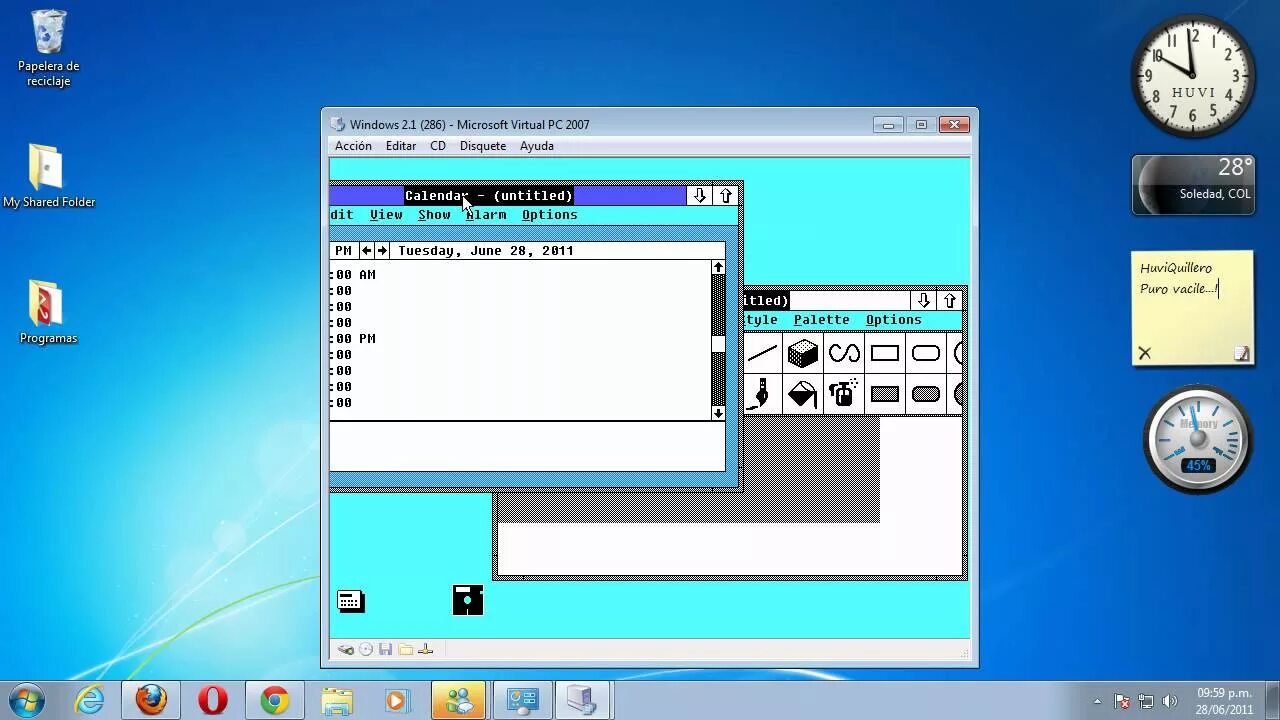Screen dimensions: 1280x720
Task: Click Calendar scrollbar down arrow
Action: pyautogui.click(x=718, y=413)
